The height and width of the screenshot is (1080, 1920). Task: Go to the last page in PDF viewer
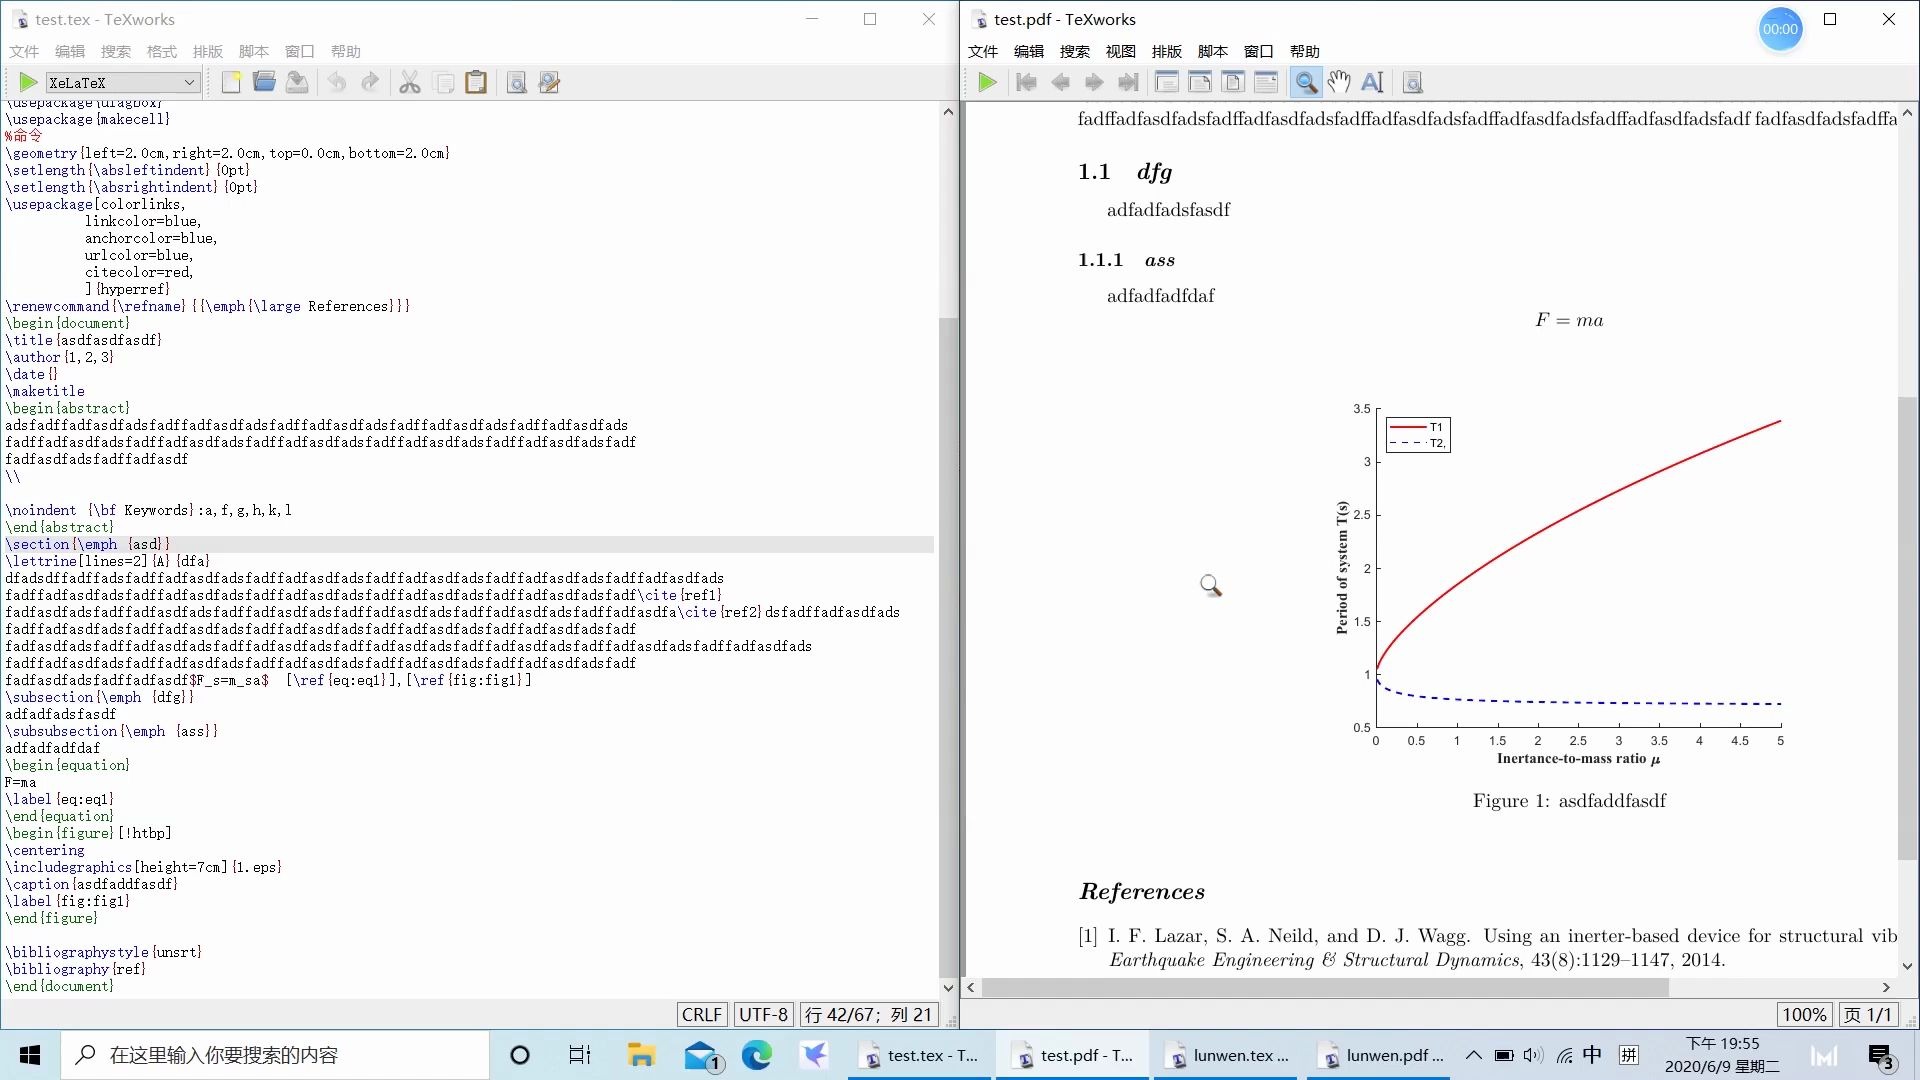(1128, 83)
